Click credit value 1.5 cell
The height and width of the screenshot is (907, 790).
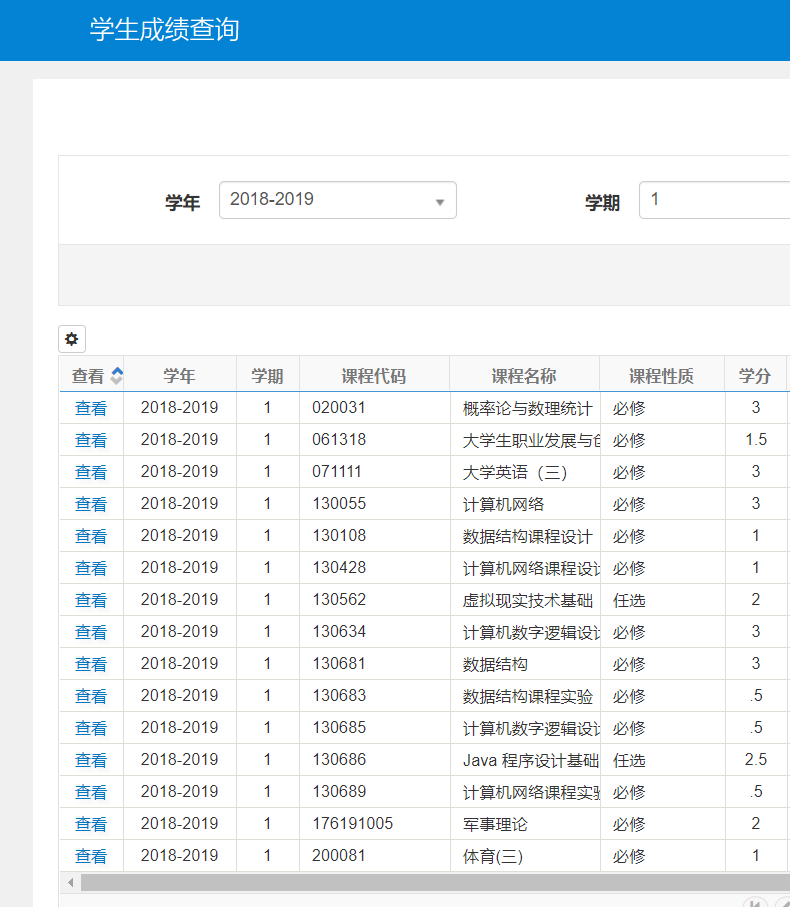(756, 440)
